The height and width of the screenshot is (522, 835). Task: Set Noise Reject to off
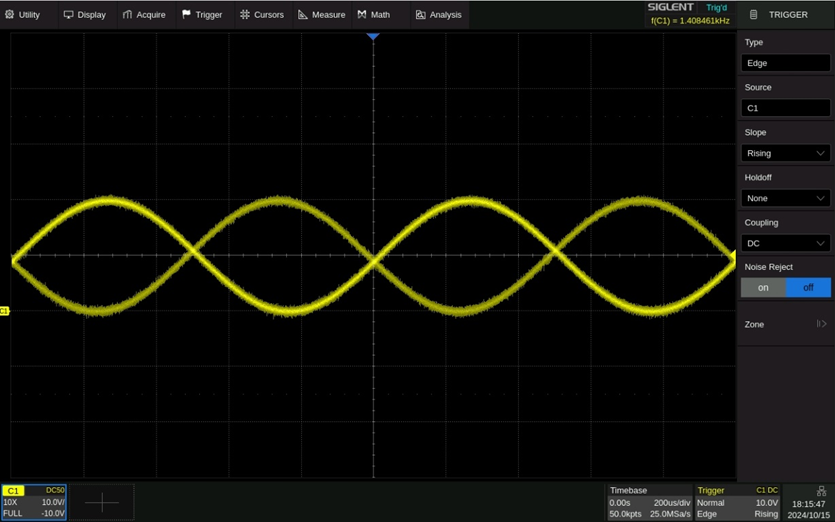808,288
